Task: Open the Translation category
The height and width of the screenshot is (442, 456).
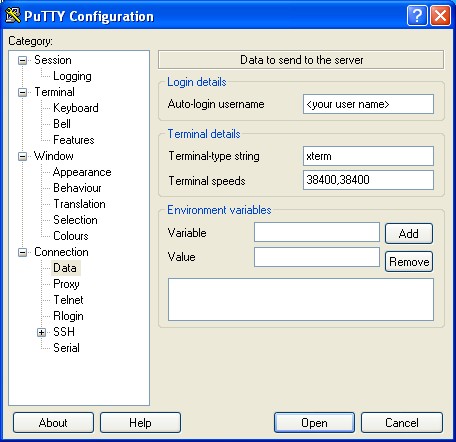Action: [79, 204]
